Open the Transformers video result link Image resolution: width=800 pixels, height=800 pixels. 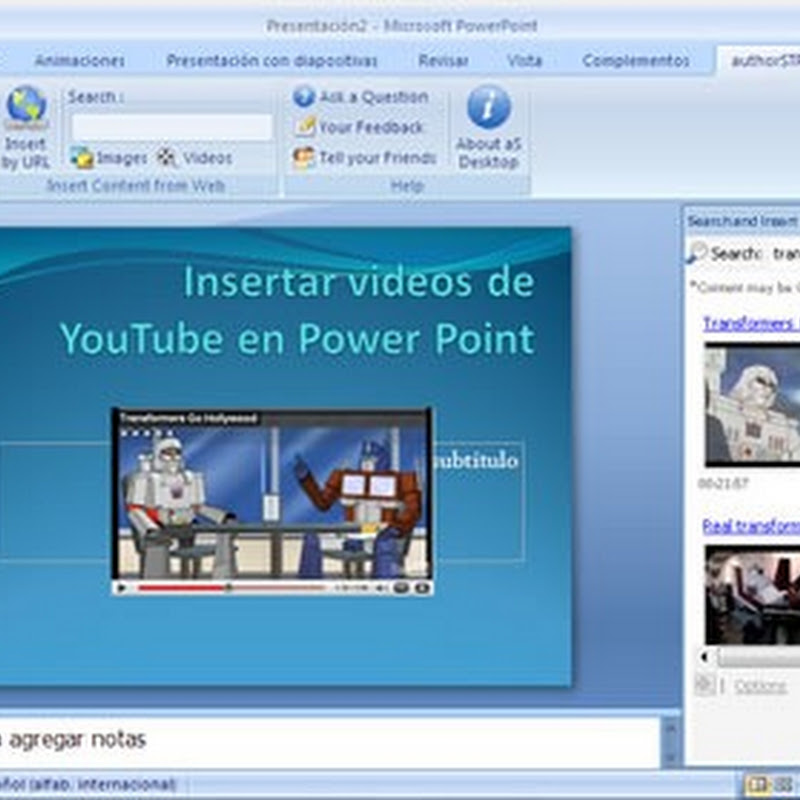tap(751, 323)
